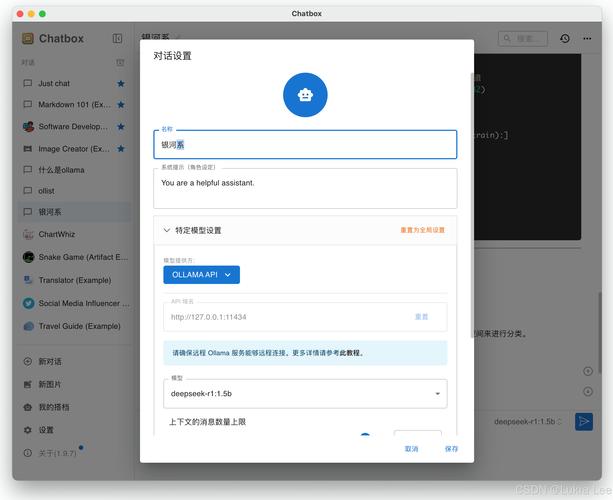Image resolution: width=613 pixels, height=500 pixels.
Task: Click the 保存 save button
Action: click(451, 449)
